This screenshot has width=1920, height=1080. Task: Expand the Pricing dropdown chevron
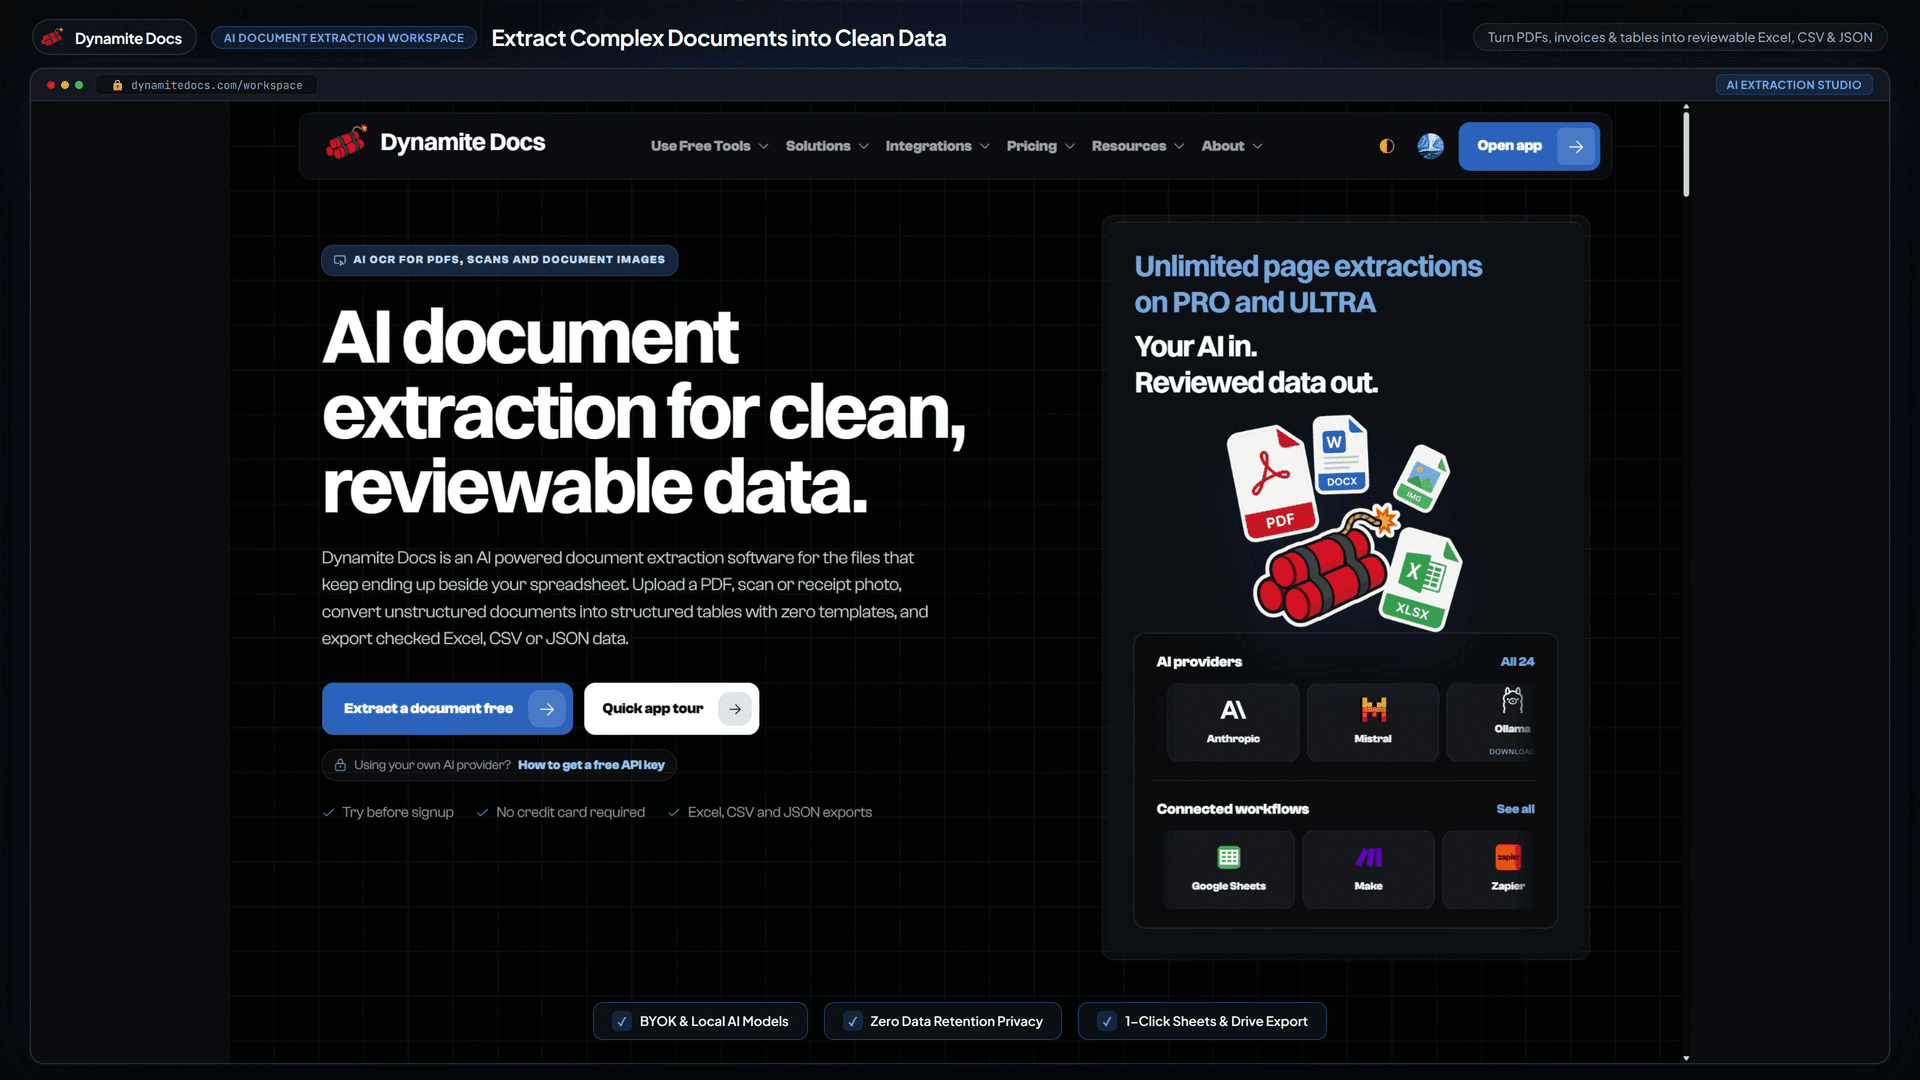[x=1070, y=147]
